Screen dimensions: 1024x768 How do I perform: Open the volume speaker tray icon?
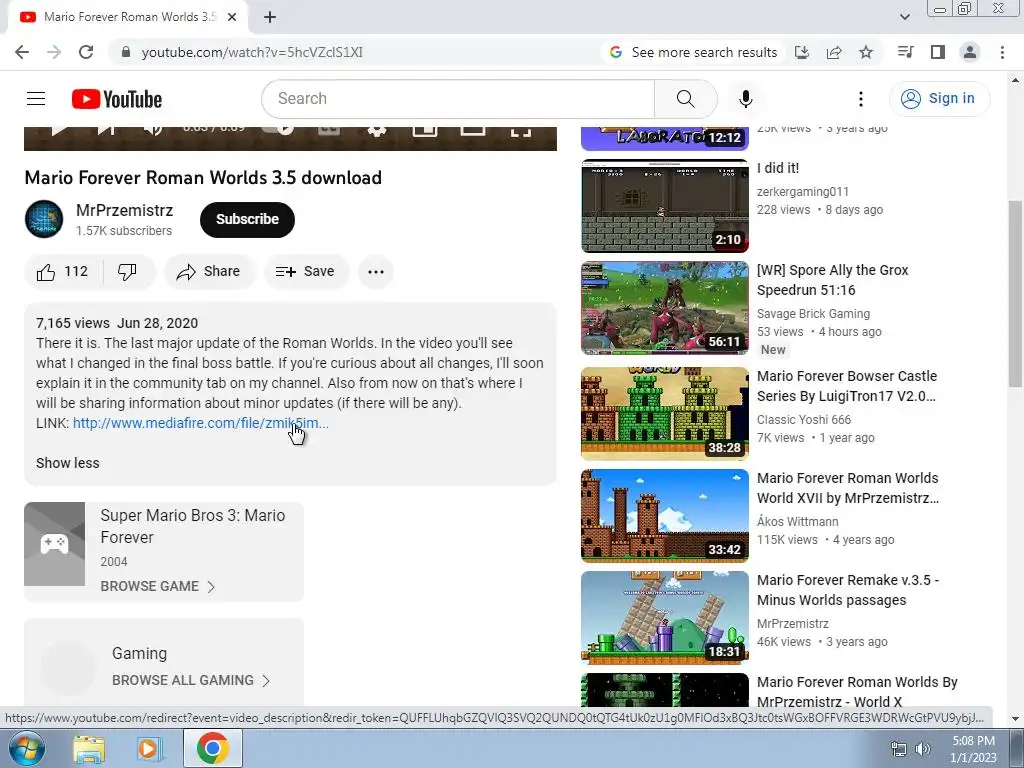(923, 749)
